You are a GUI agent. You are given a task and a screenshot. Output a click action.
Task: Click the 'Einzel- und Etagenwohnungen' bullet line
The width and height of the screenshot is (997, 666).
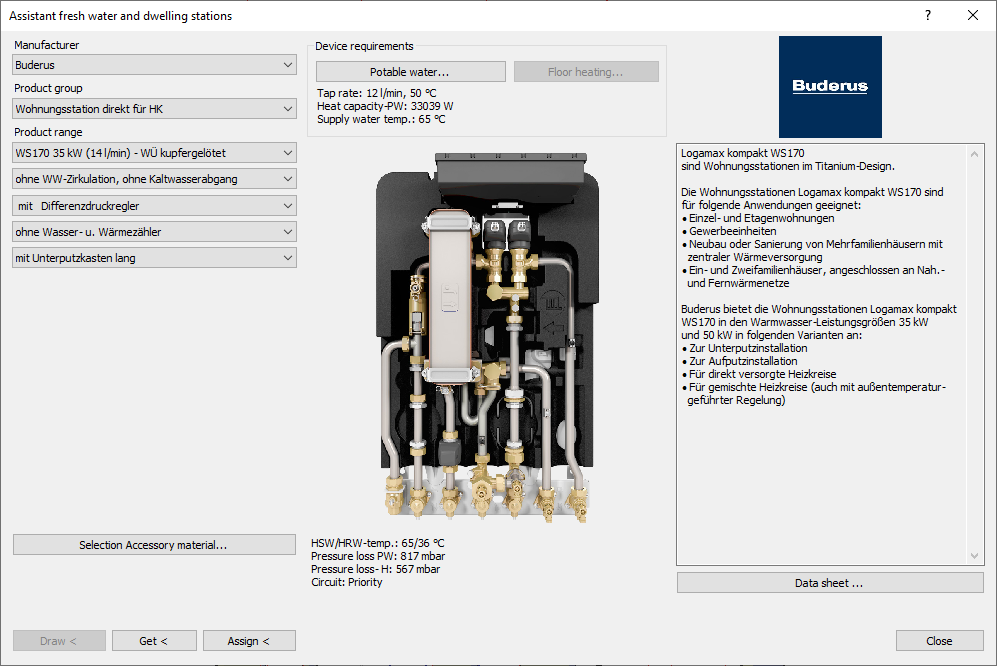(x=758, y=218)
